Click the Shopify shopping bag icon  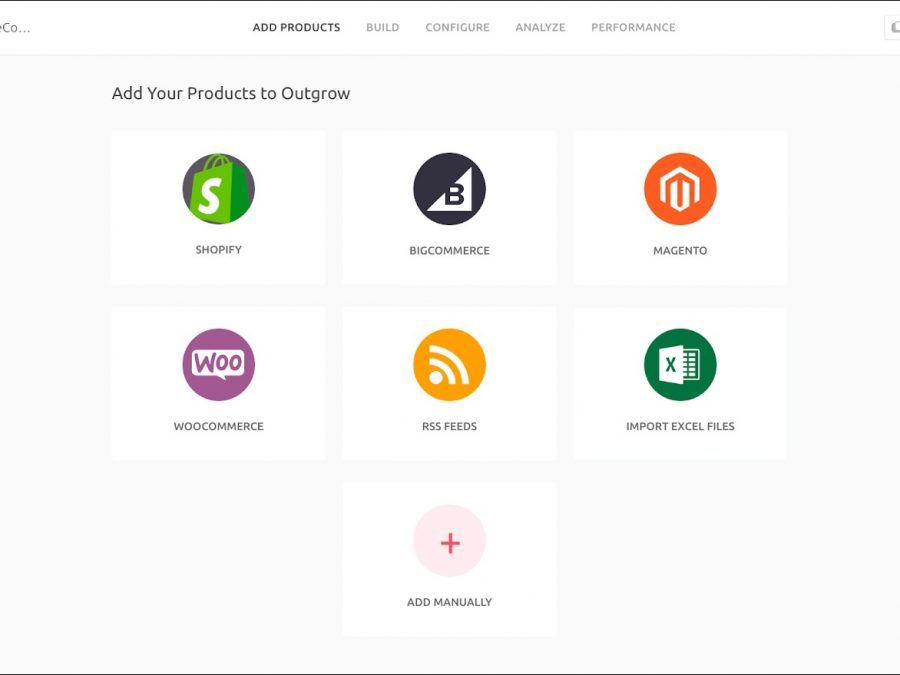218,189
